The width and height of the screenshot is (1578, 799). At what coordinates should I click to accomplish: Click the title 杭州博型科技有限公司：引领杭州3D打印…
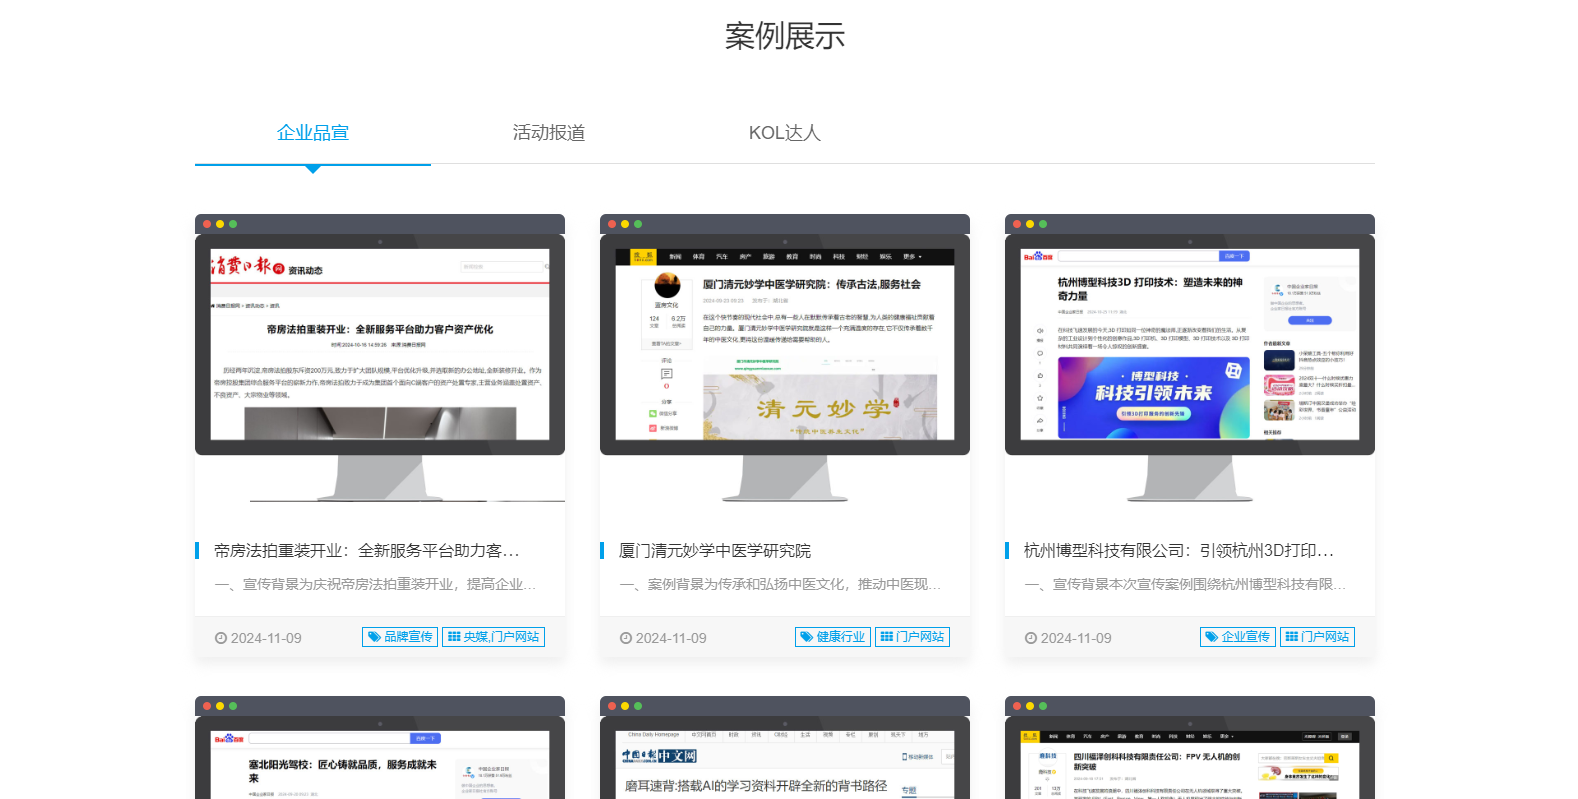pos(1179,551)
